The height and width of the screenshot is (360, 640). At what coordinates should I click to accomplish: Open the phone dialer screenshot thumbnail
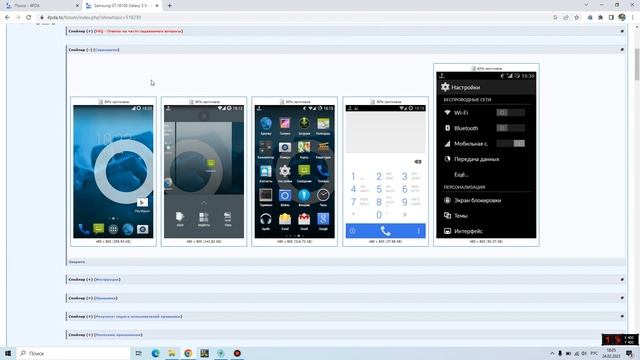coord(385,171)
